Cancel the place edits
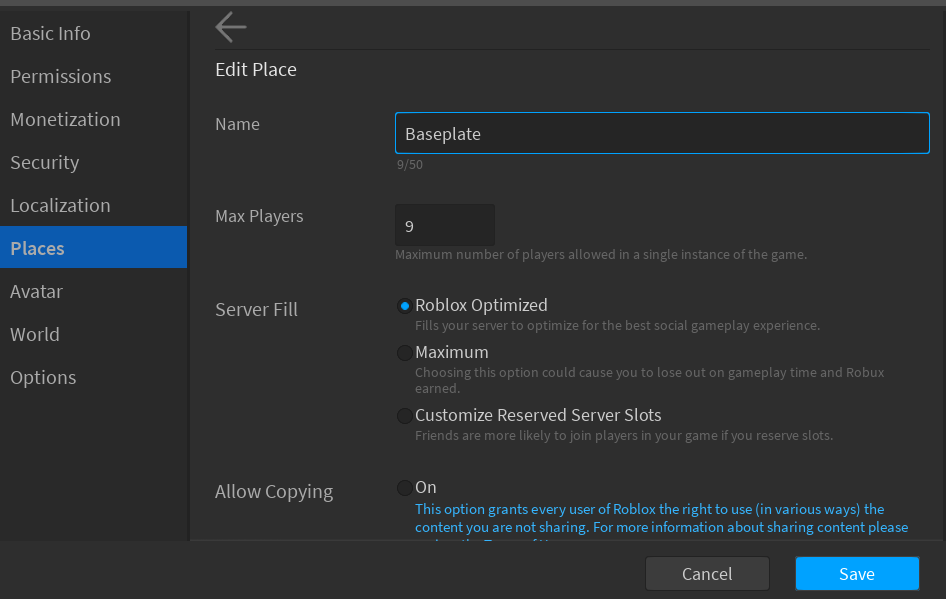This screenshot has width=946, height=599. [707, 573]
